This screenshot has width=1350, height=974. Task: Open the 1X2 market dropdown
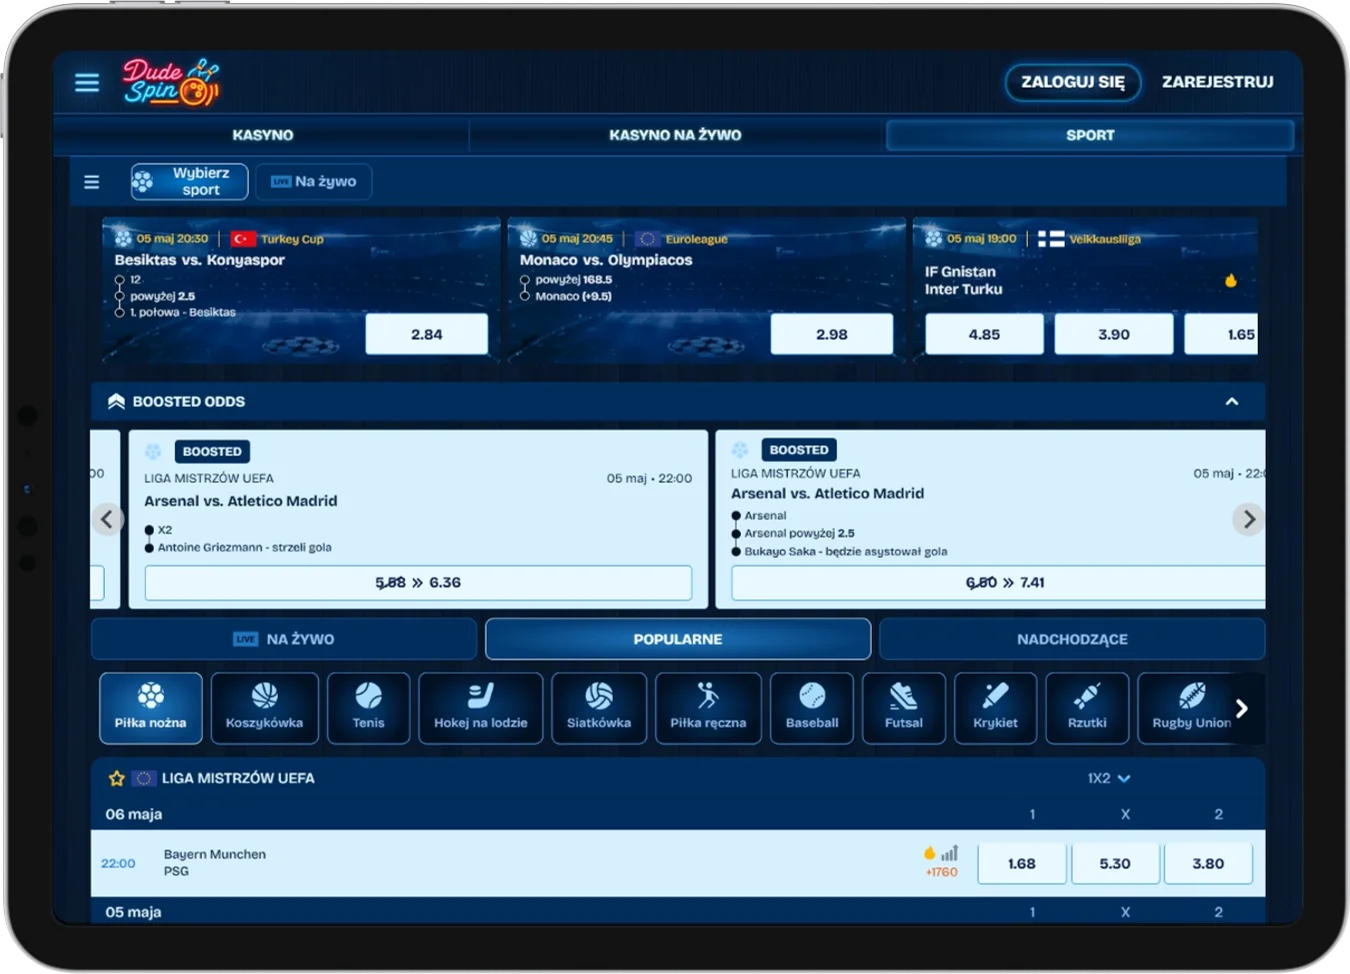coord(1109,778)
